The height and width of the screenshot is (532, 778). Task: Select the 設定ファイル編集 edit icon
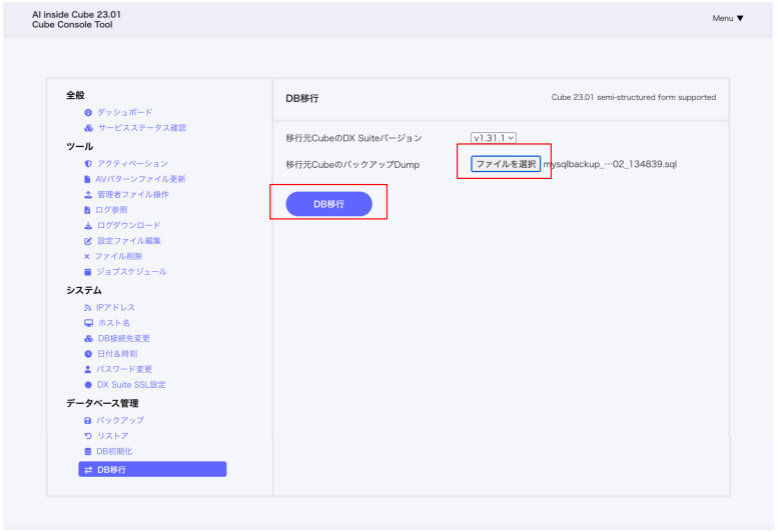click(88, 241)
